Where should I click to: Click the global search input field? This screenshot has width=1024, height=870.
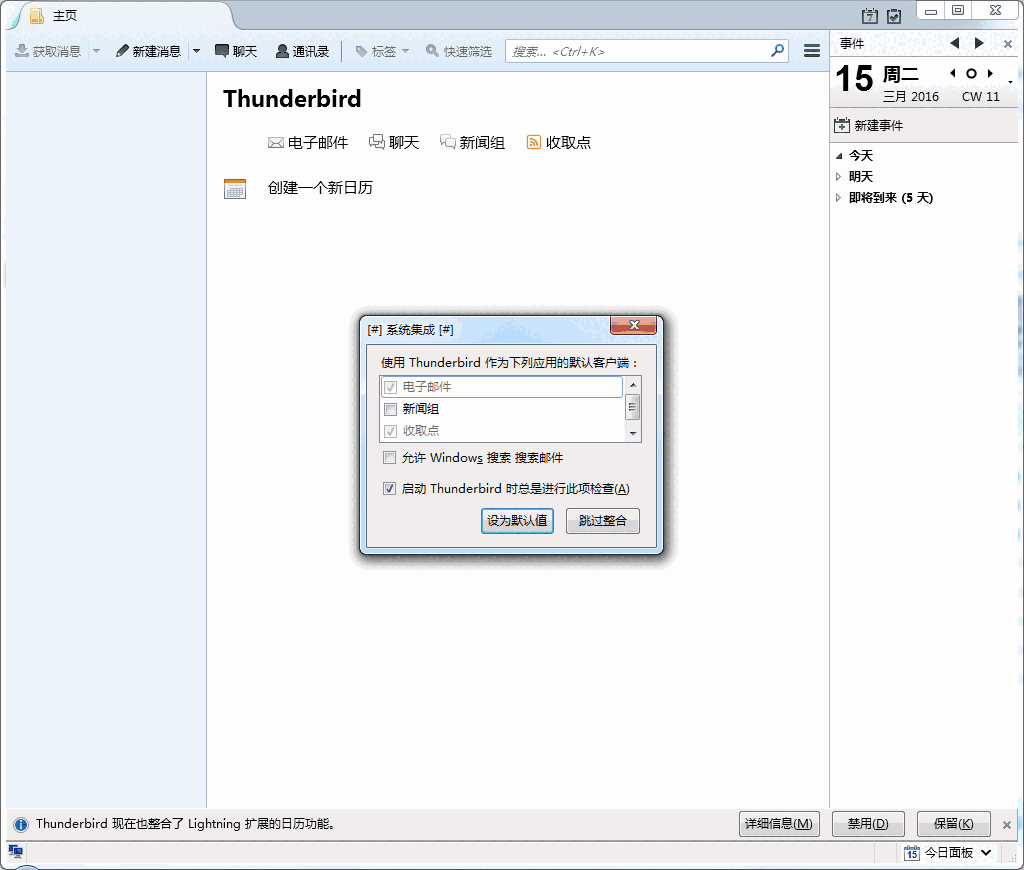coord(637,51)
